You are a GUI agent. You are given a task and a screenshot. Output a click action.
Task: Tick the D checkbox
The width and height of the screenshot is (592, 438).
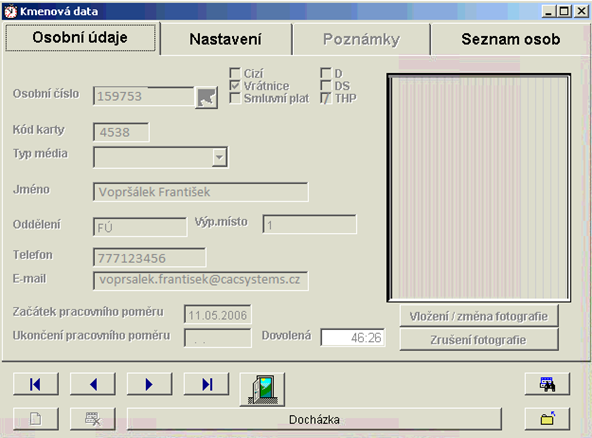(325, 73)
